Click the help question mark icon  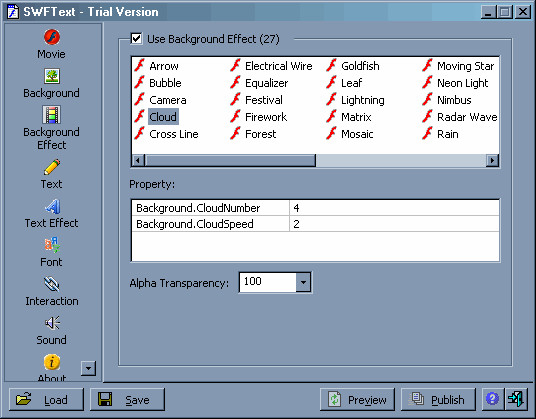tap(493, 399)
